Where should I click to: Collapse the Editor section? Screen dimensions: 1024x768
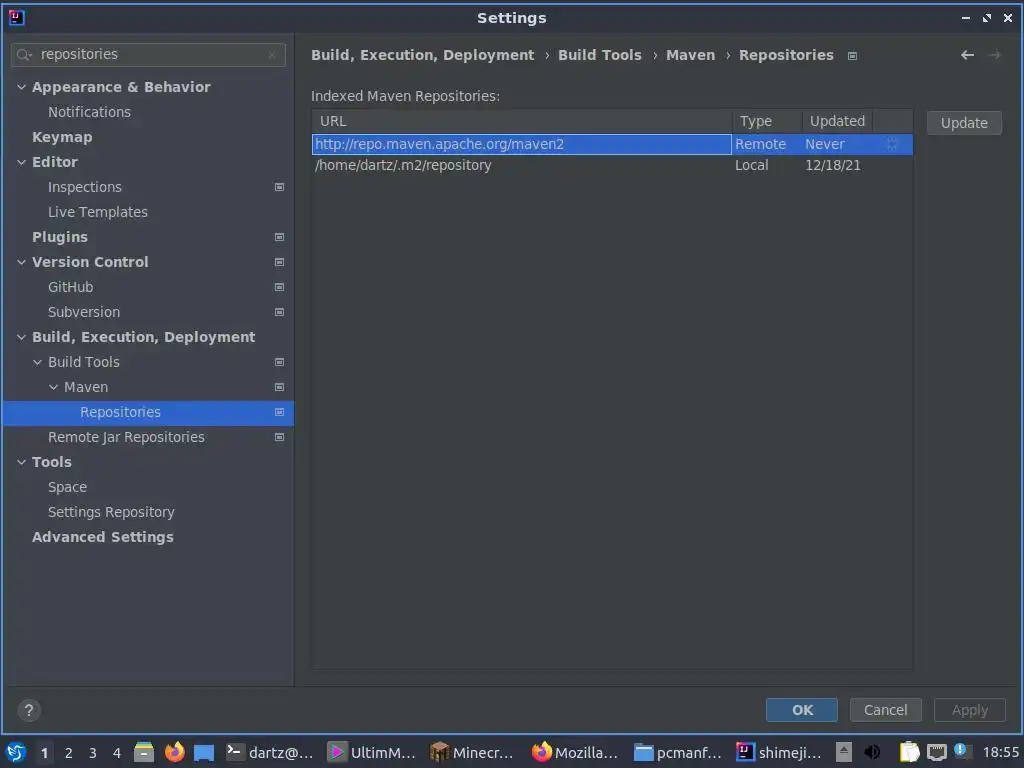22,162
